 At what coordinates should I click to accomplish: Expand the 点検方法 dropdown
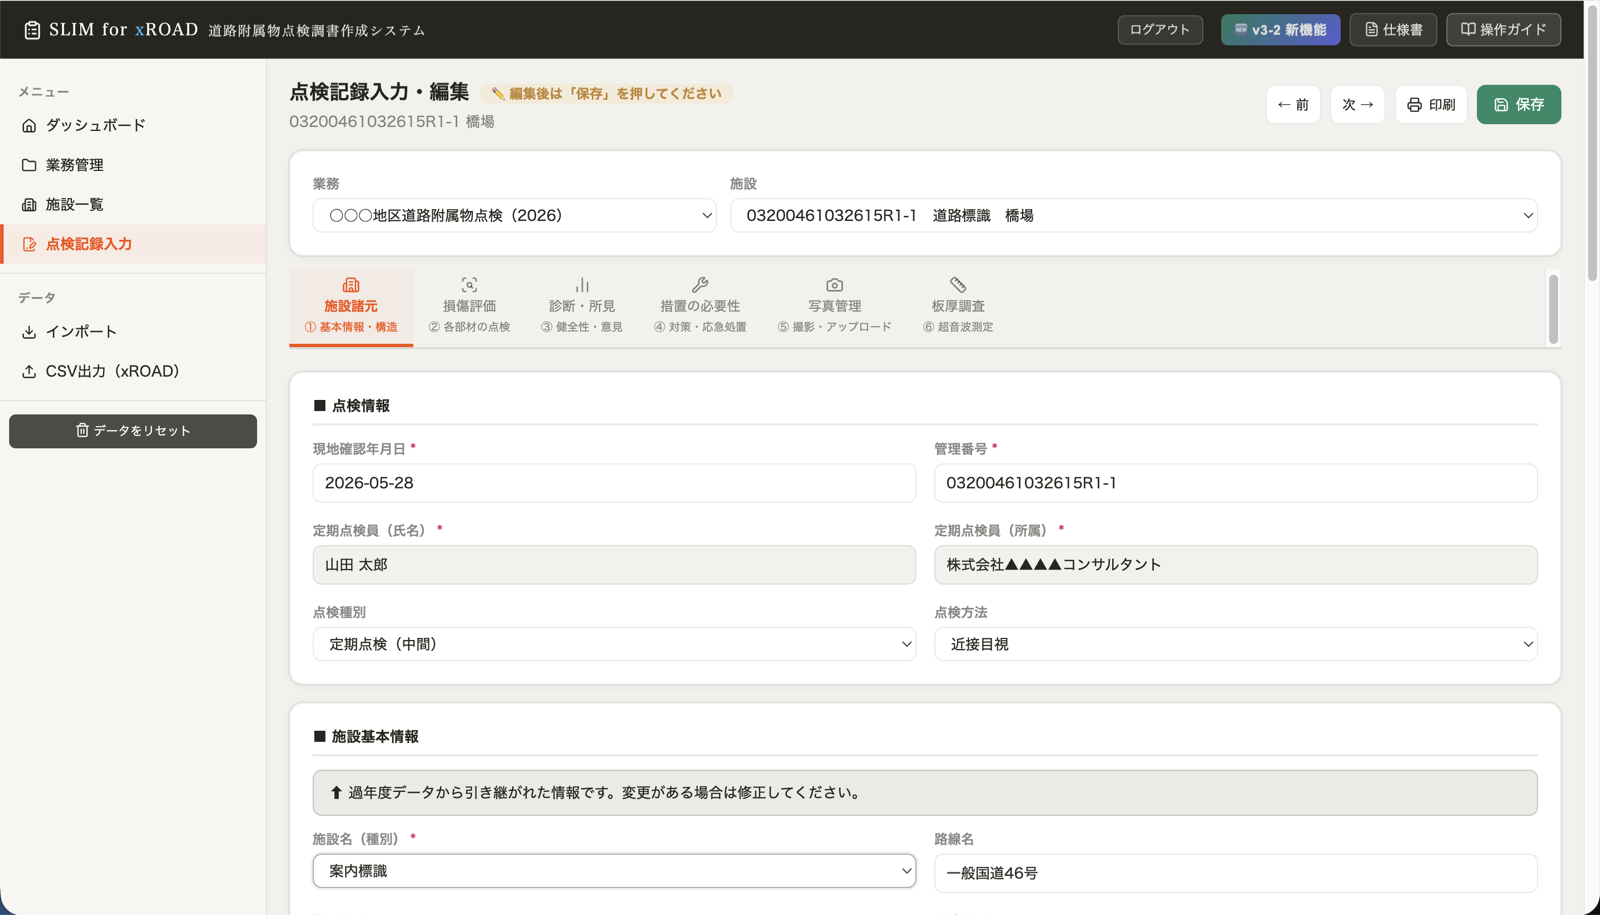(1235, 644)
